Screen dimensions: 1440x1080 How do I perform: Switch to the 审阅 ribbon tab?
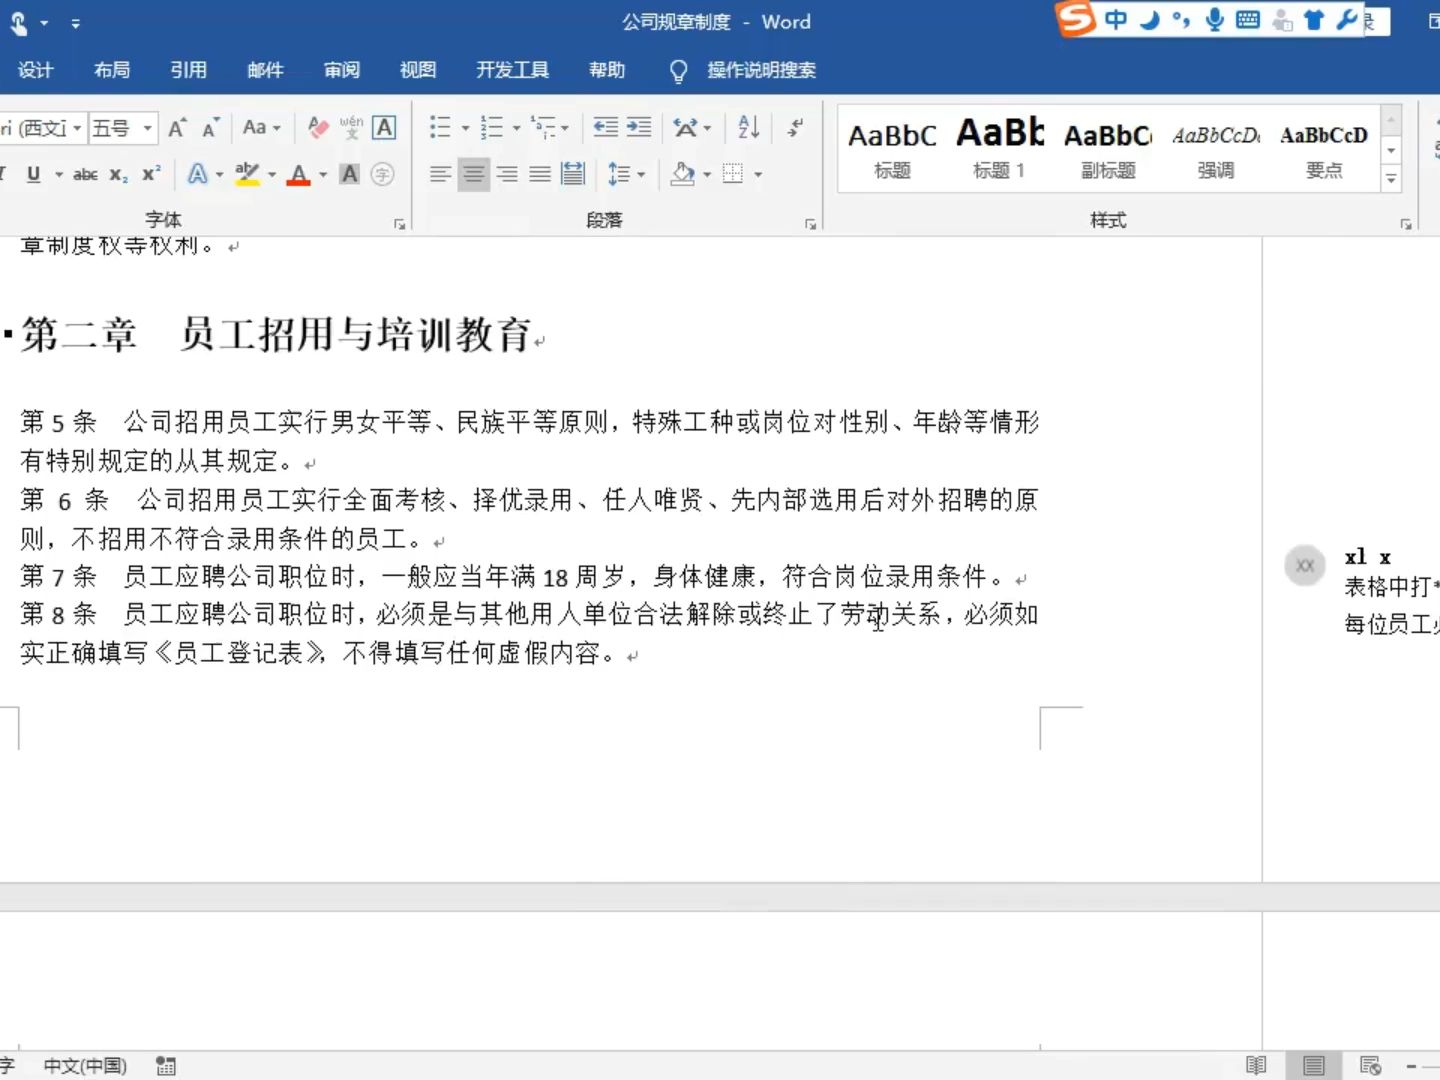[341, 70]
